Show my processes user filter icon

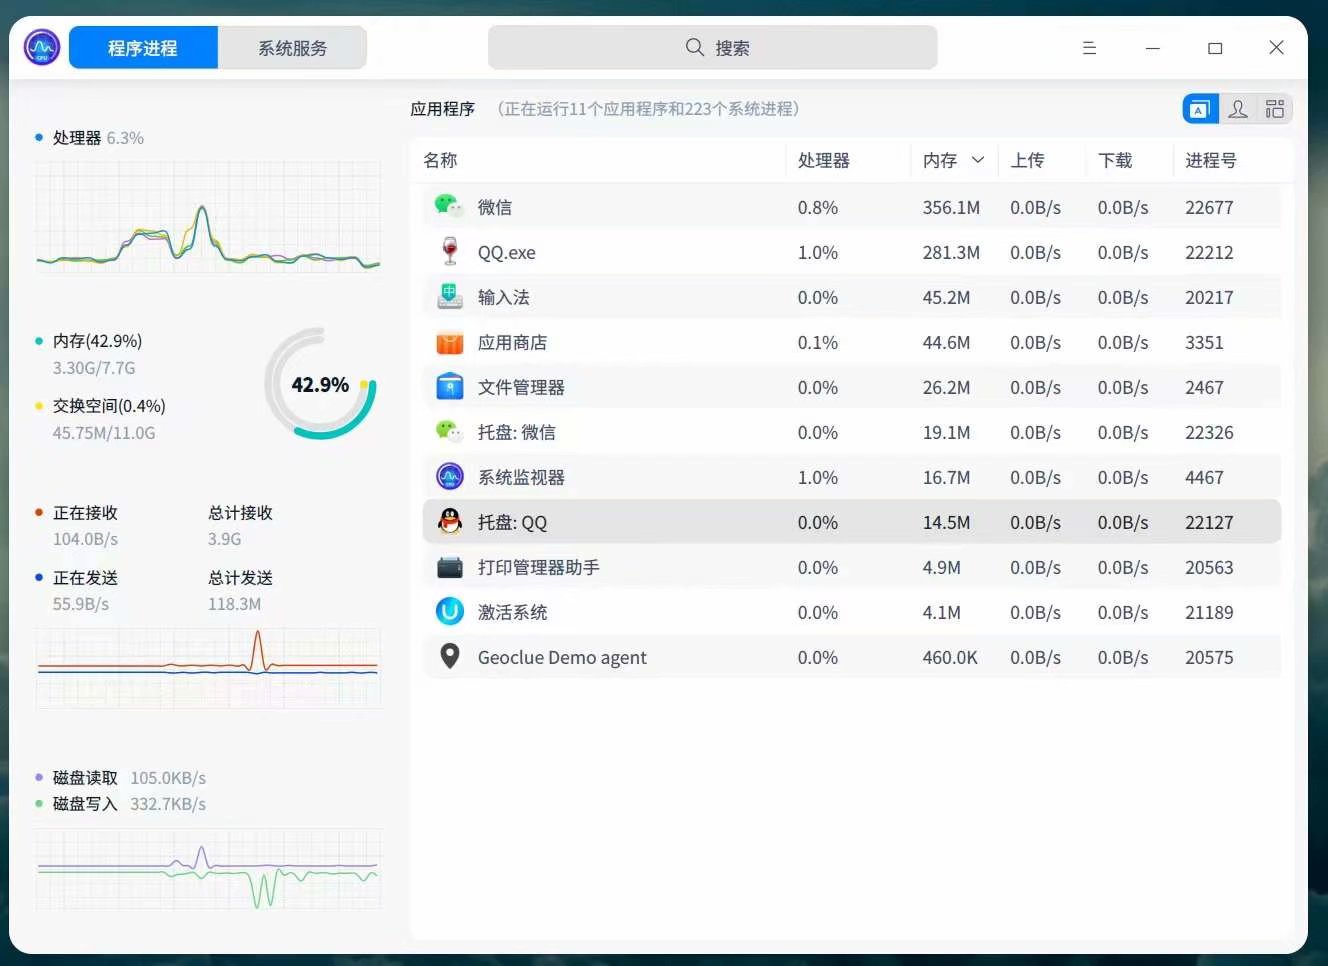tap(1238, 109)
